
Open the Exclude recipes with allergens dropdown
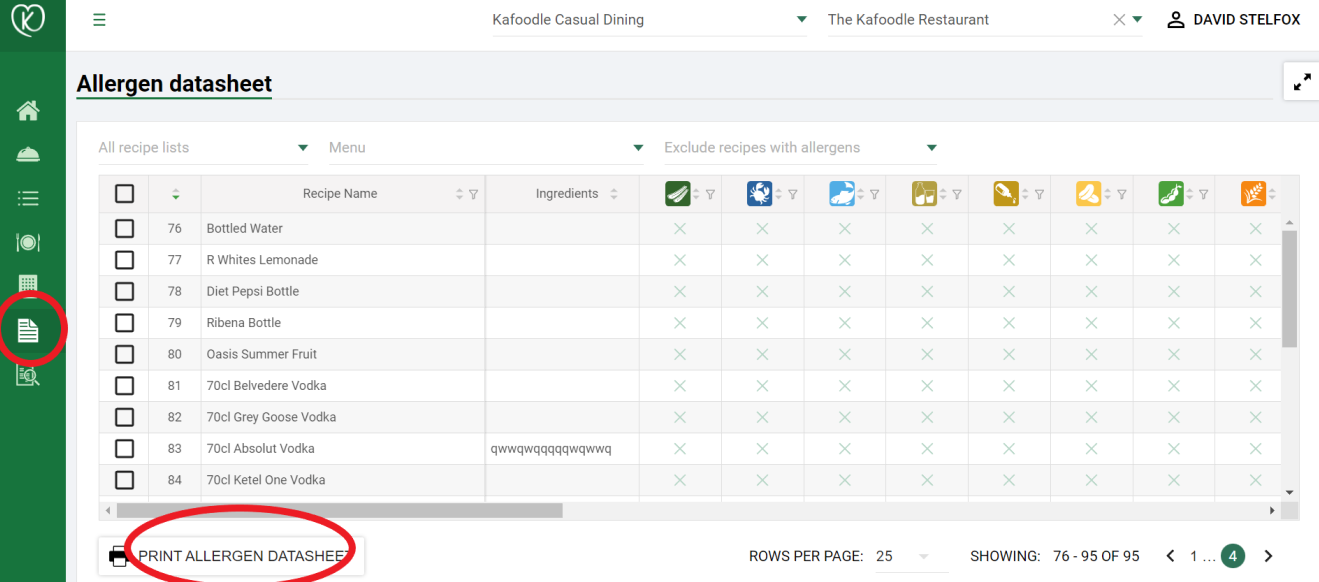pyautogui.click(x=801, y=148)
